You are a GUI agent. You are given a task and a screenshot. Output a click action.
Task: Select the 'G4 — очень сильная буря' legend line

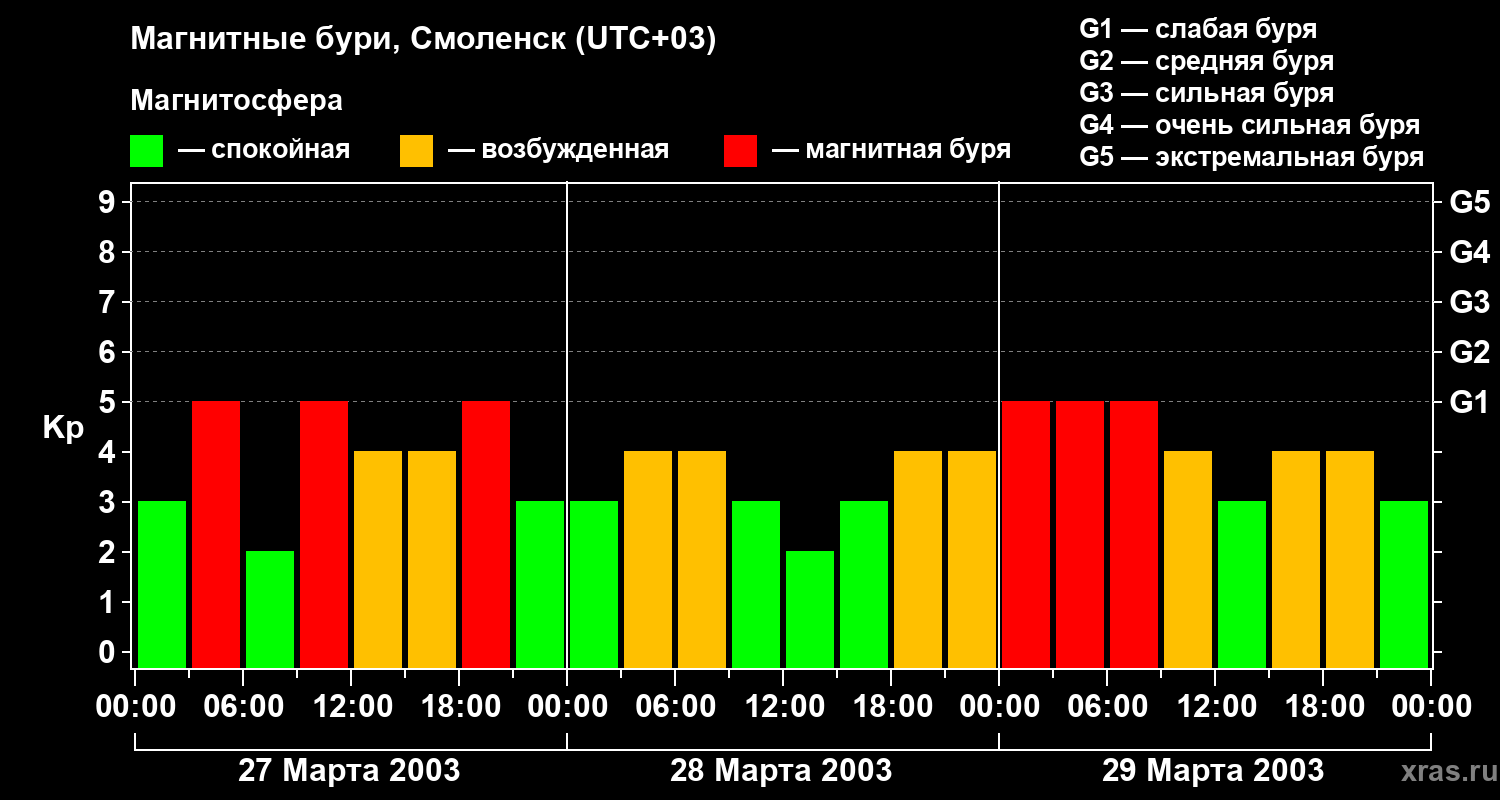[1250, 125]
